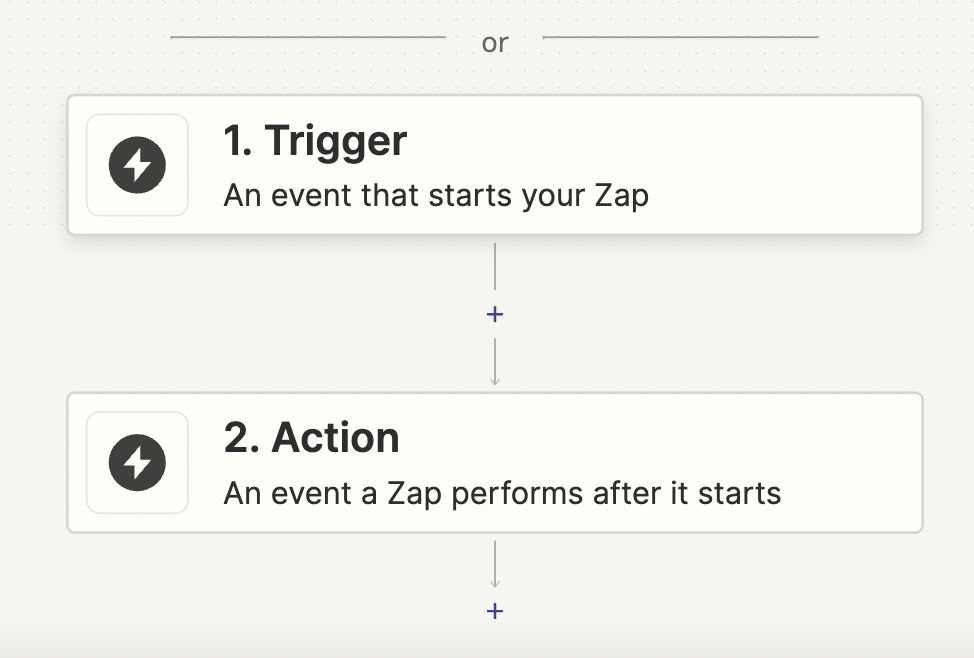Click the plus icon between Trigger and Action
Screen dimensions: 974x658
point(494,313)
